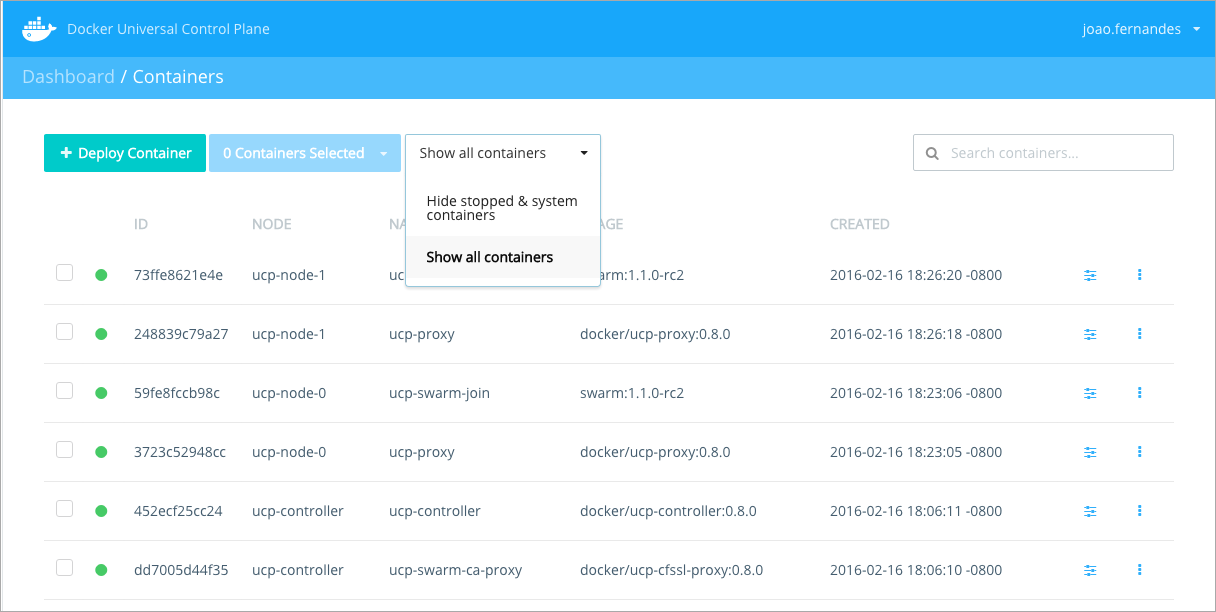Click the Docker whale logo
1216x612 pixels.
[39, 29]
